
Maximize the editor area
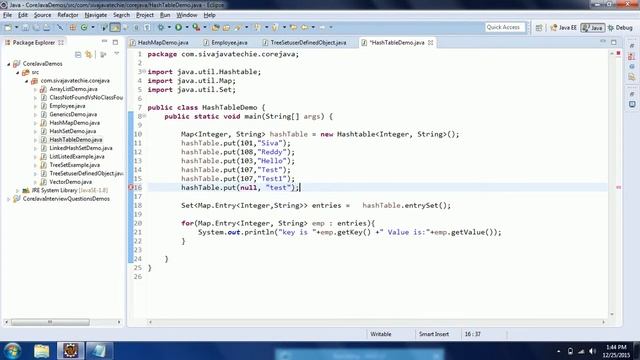tap(613, 42)
